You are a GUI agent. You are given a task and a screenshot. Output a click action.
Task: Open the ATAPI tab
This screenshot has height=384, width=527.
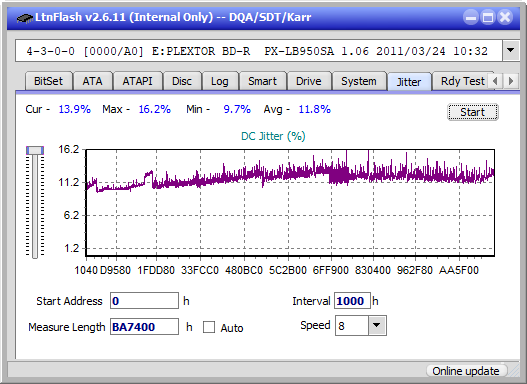click(137, 81)
